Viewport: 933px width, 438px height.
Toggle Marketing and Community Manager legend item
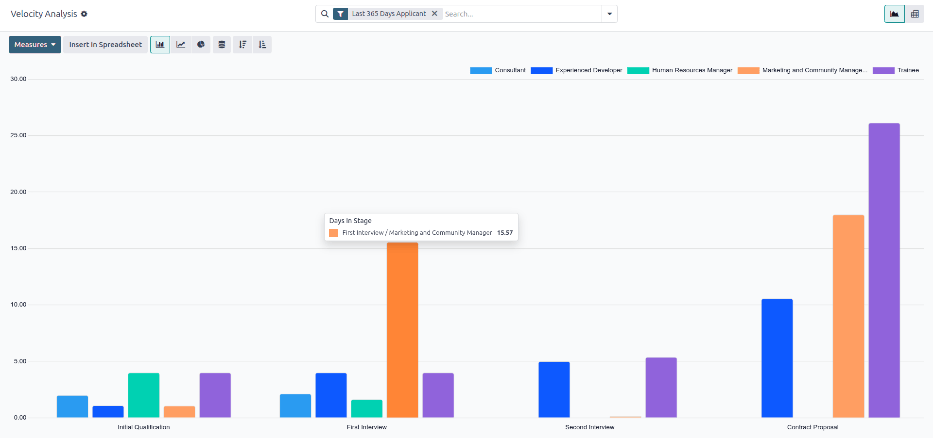(x=803, y=70)
